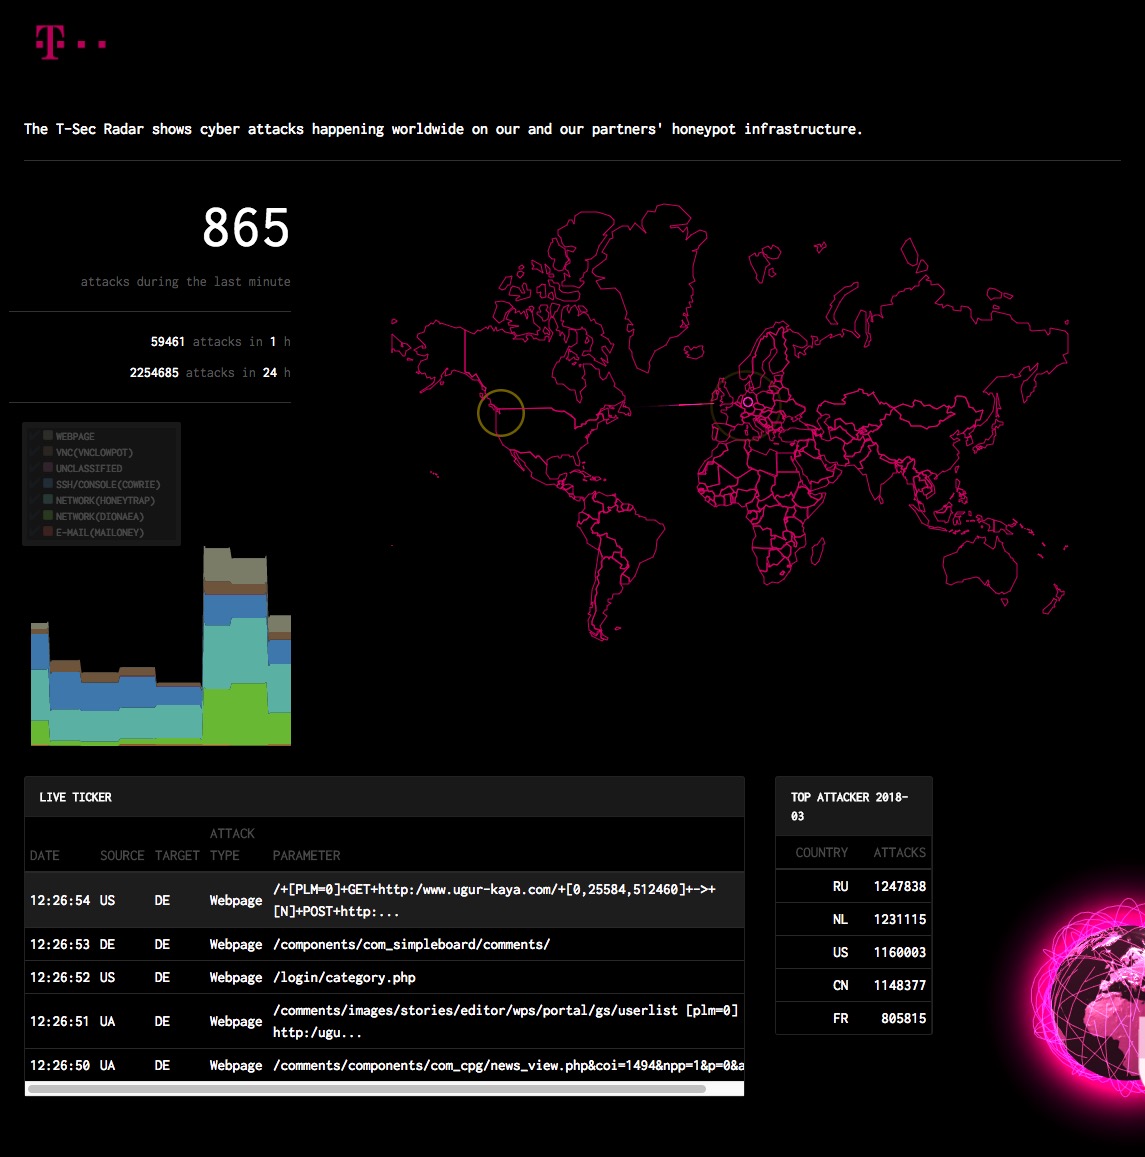Toggle the Network(Dionaea) legend checkmark
This screenshot has height=1157, width=1145.
35,516
